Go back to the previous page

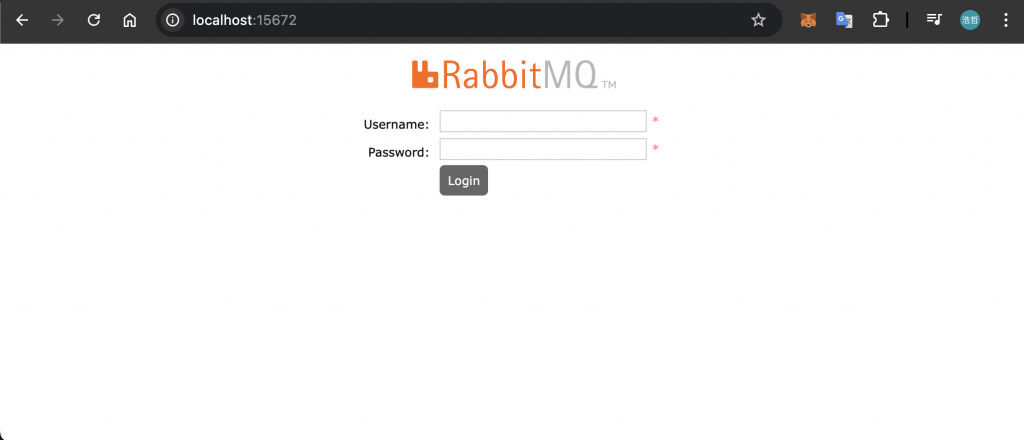pos(22,20)
